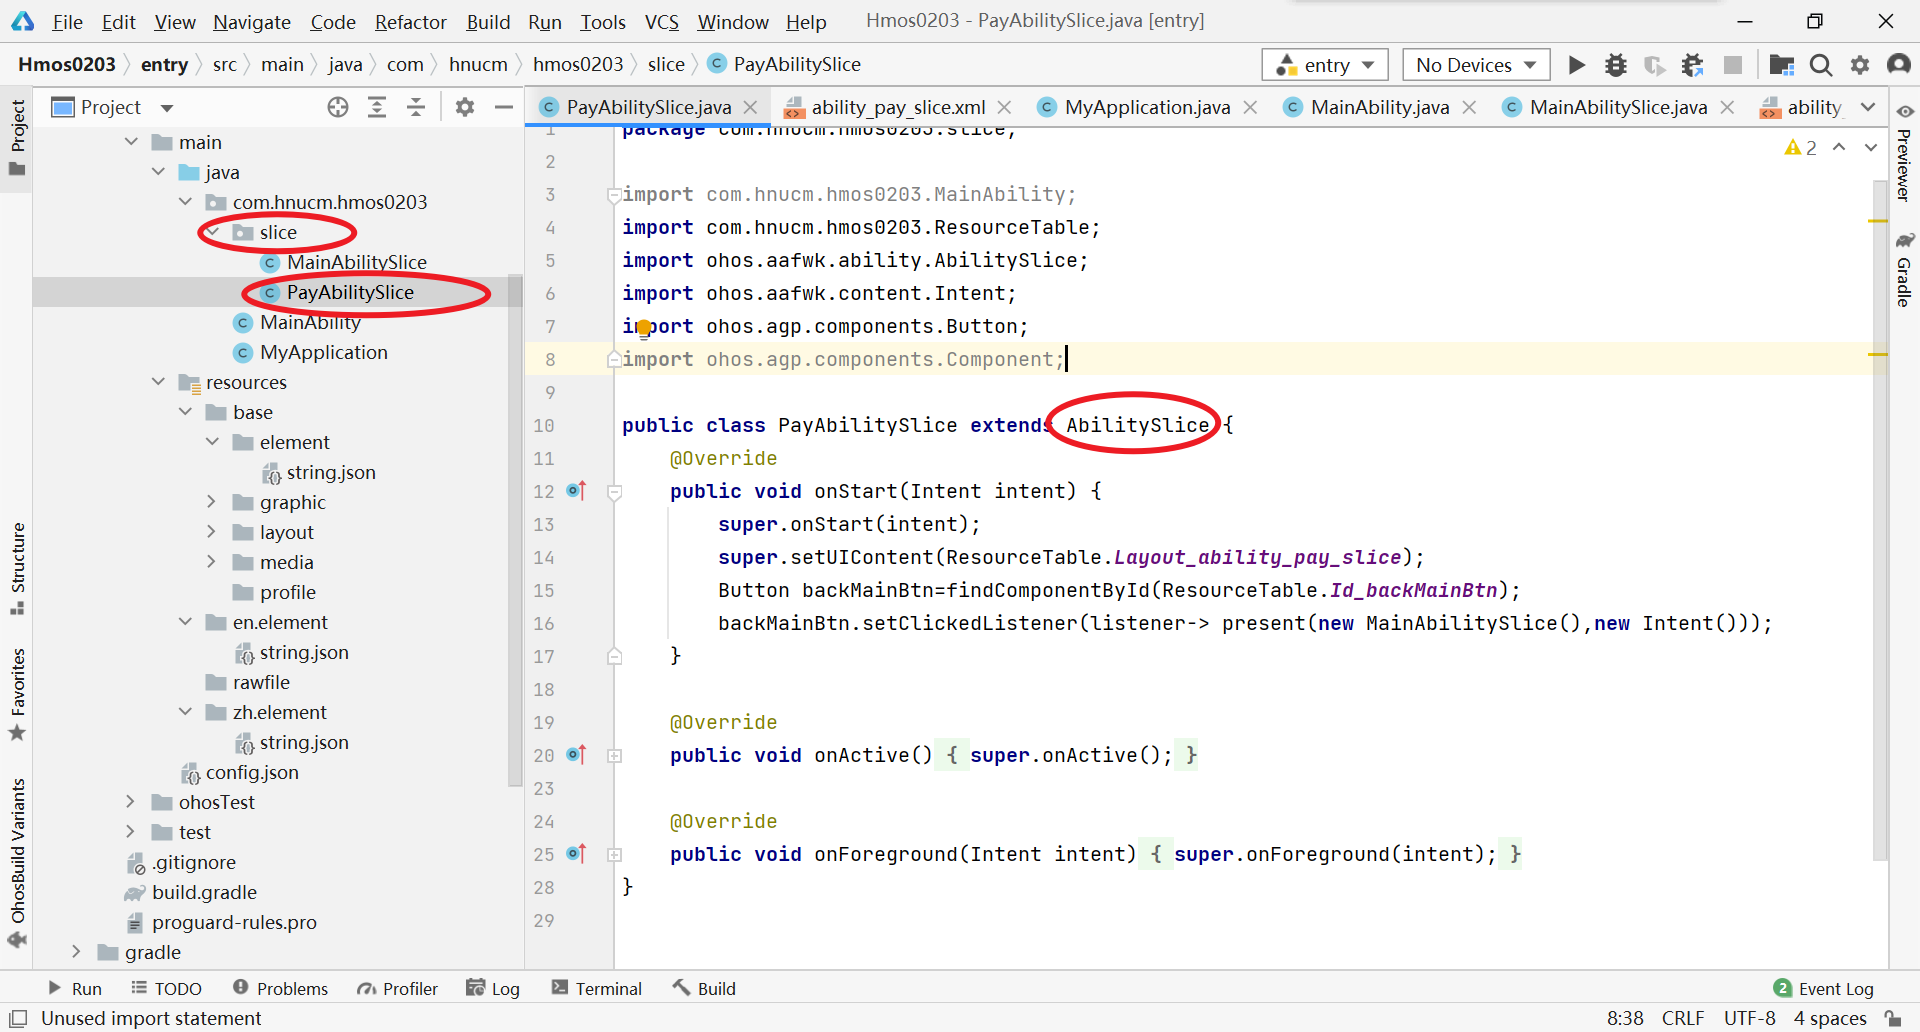Open Project panel options gear
Image resolution: width=1920 pixels, height=1032 pixels.
pos(465,107)
